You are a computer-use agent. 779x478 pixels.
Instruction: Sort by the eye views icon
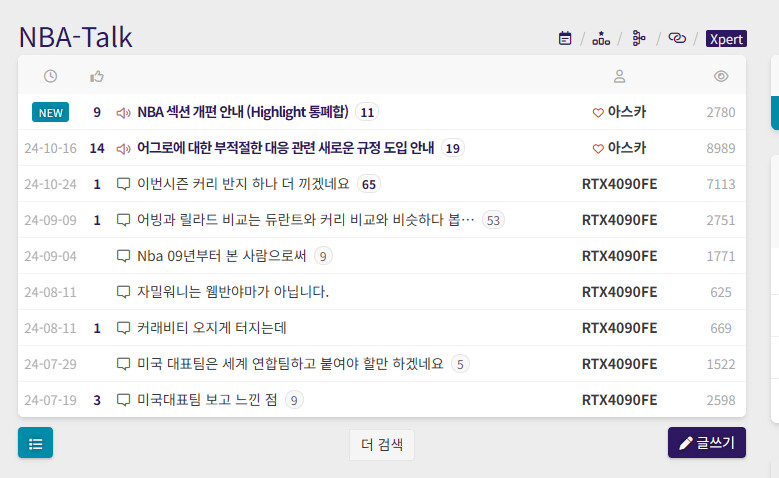[x=721, y=76]
